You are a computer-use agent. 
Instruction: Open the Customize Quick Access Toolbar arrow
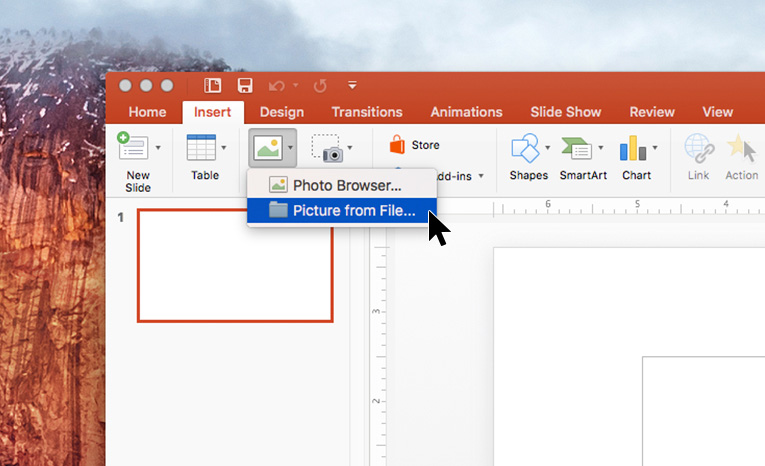[x=352, y=85]
